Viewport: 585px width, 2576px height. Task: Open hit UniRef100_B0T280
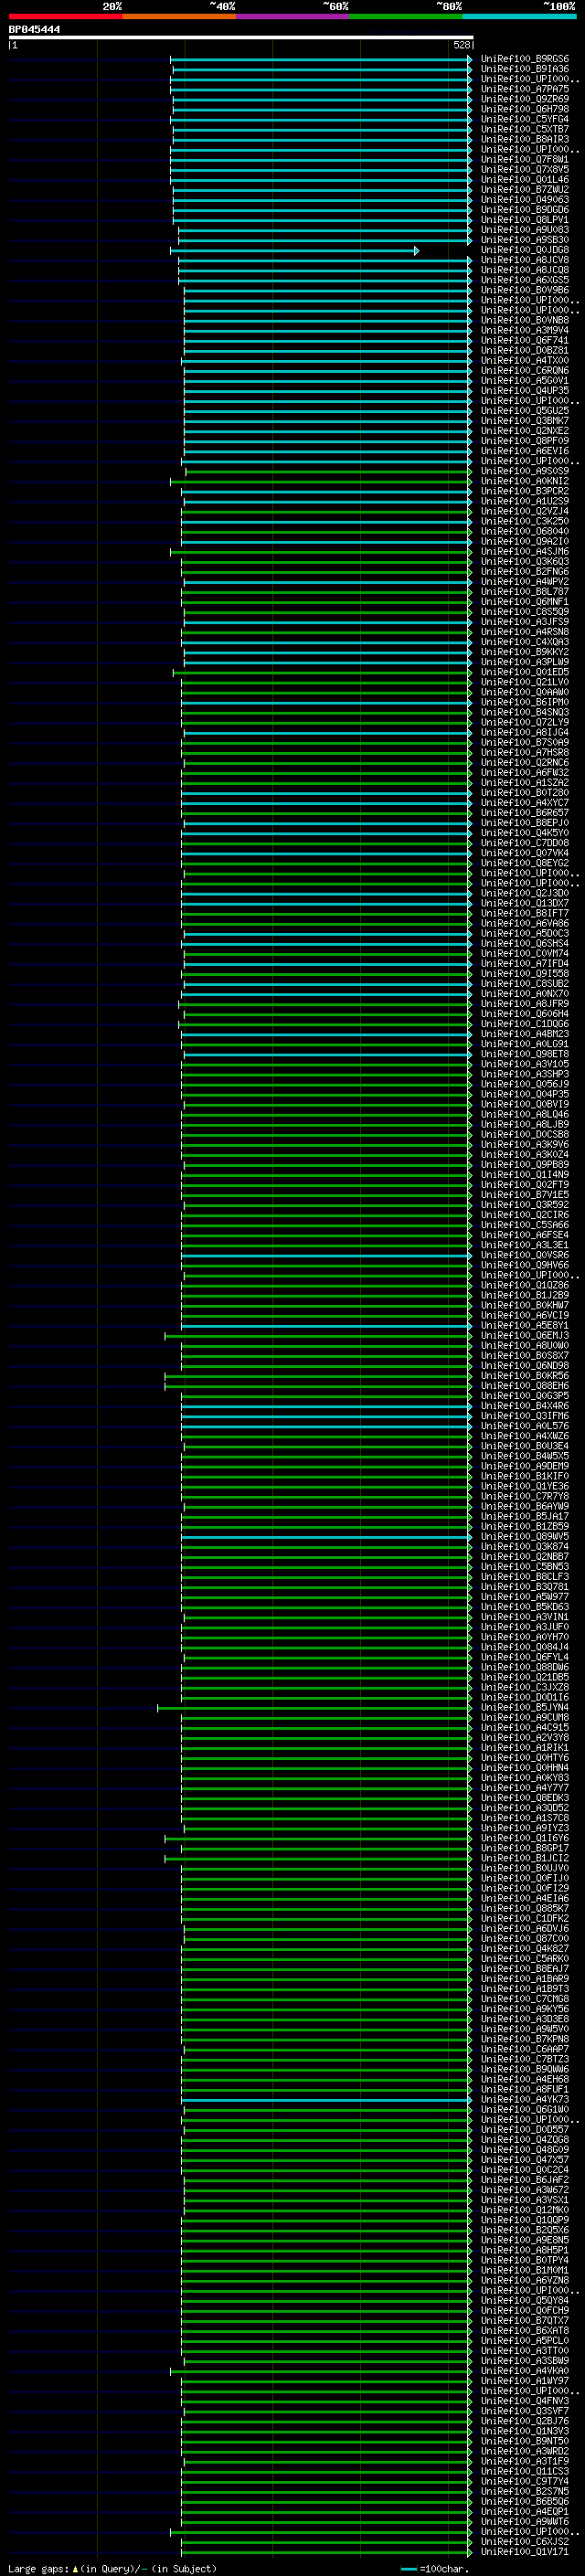(525, 793)
